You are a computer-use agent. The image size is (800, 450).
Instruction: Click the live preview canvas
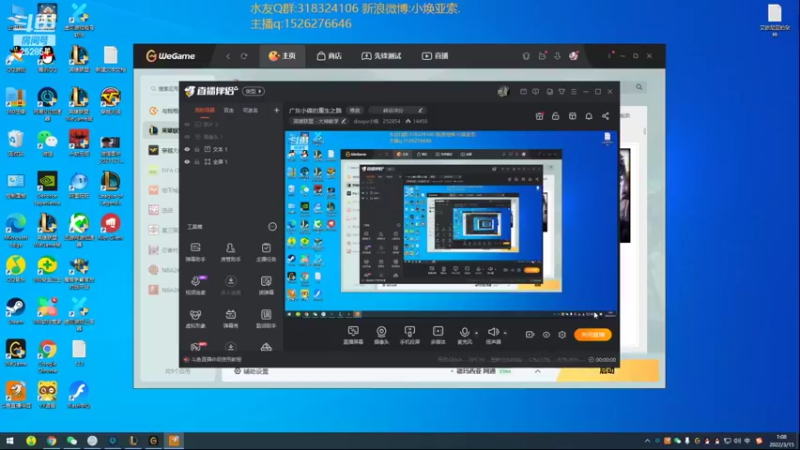[x=451, y=224]
